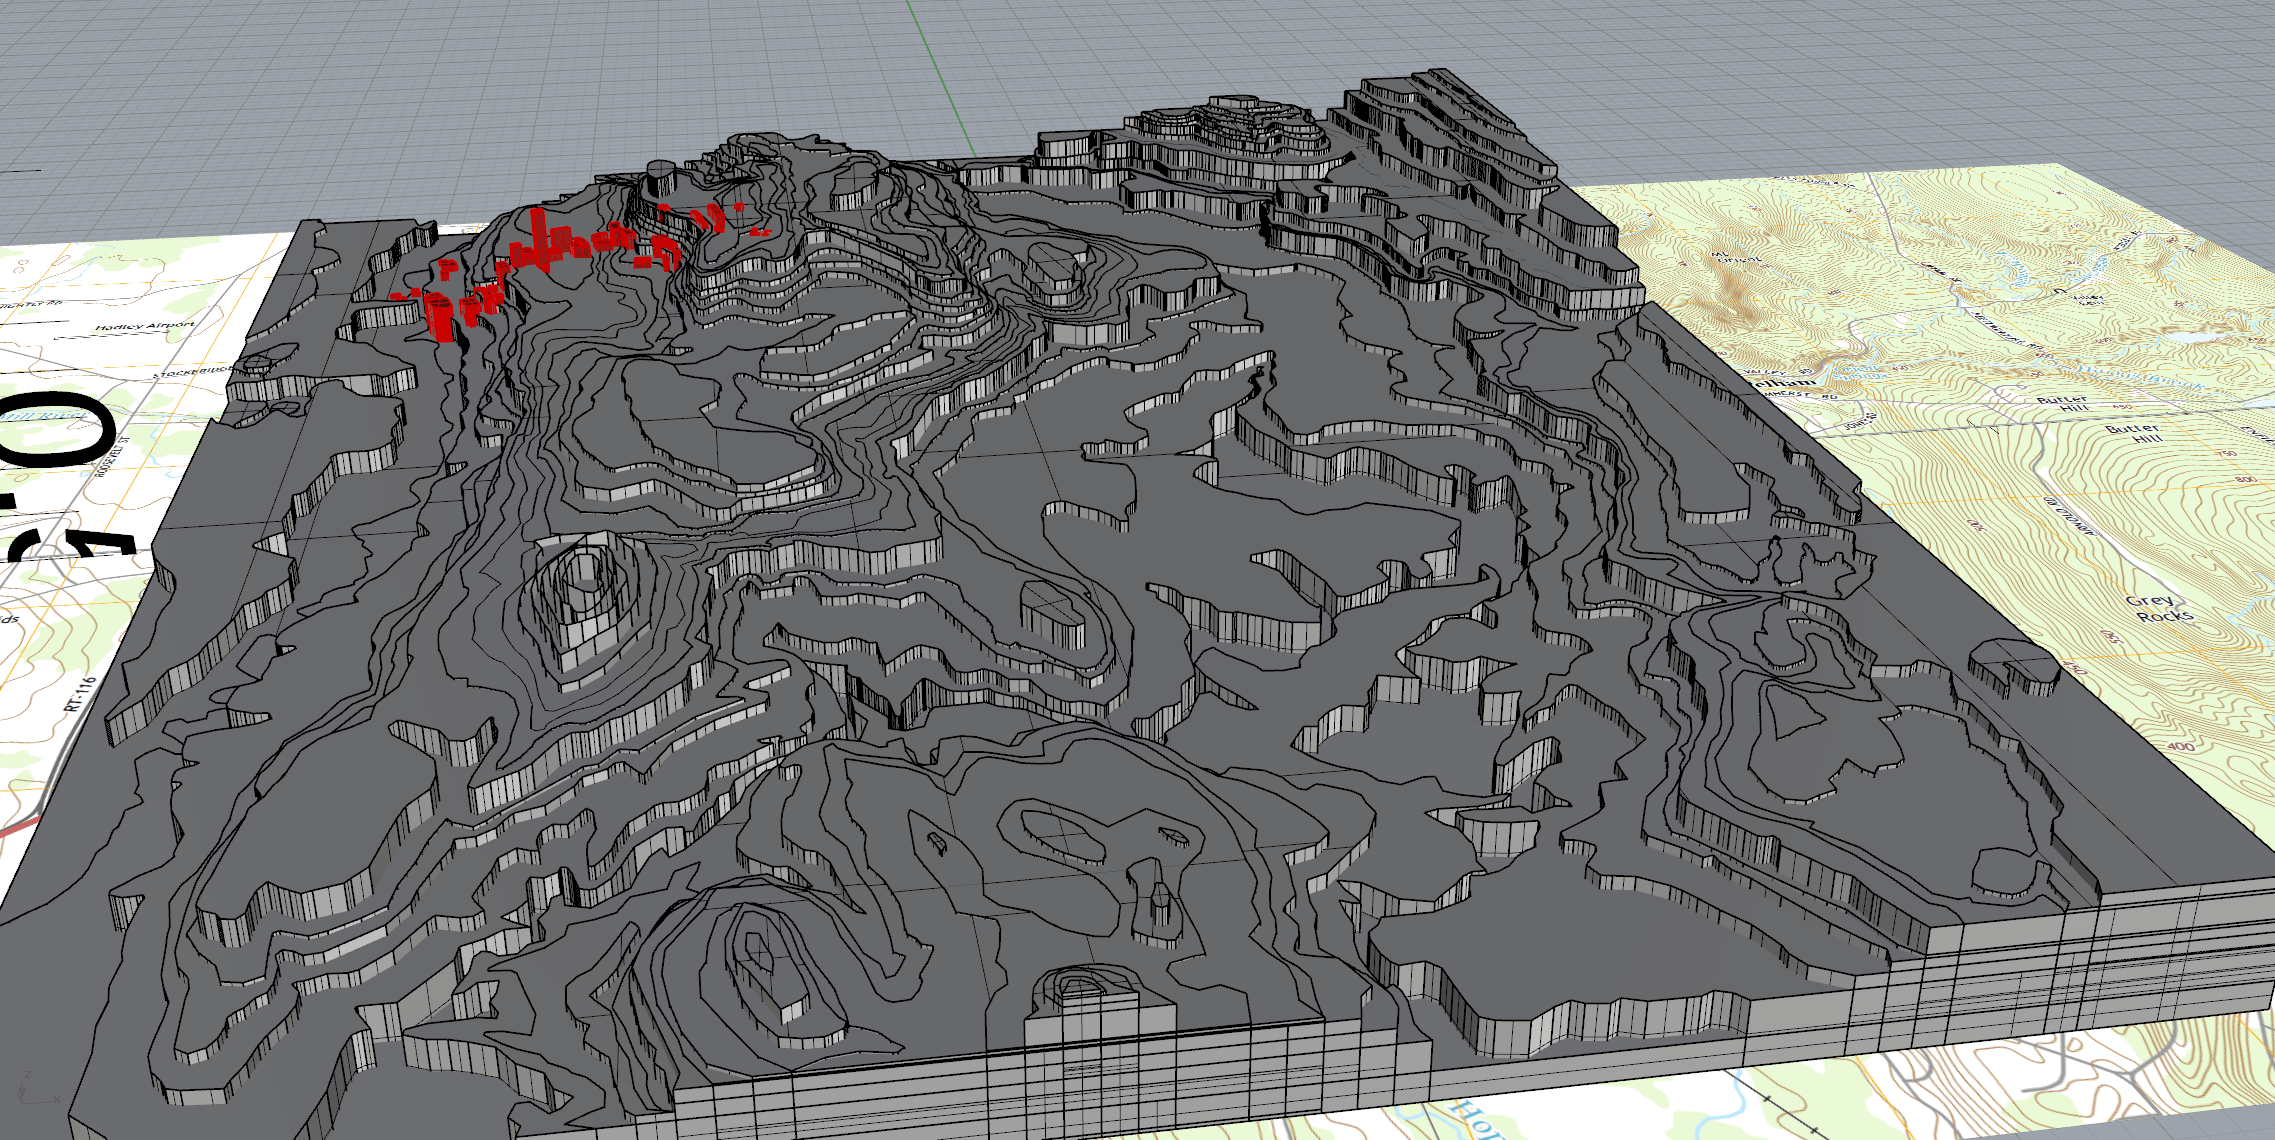Click the 800 elevation contour label
This screenshot has height=1140, width=2275.
[2246, 481]
